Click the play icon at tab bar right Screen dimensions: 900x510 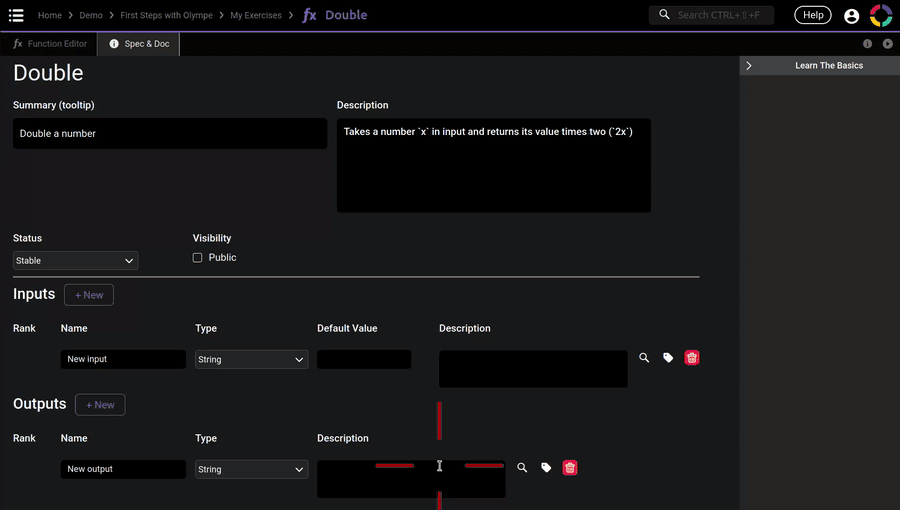887,44
